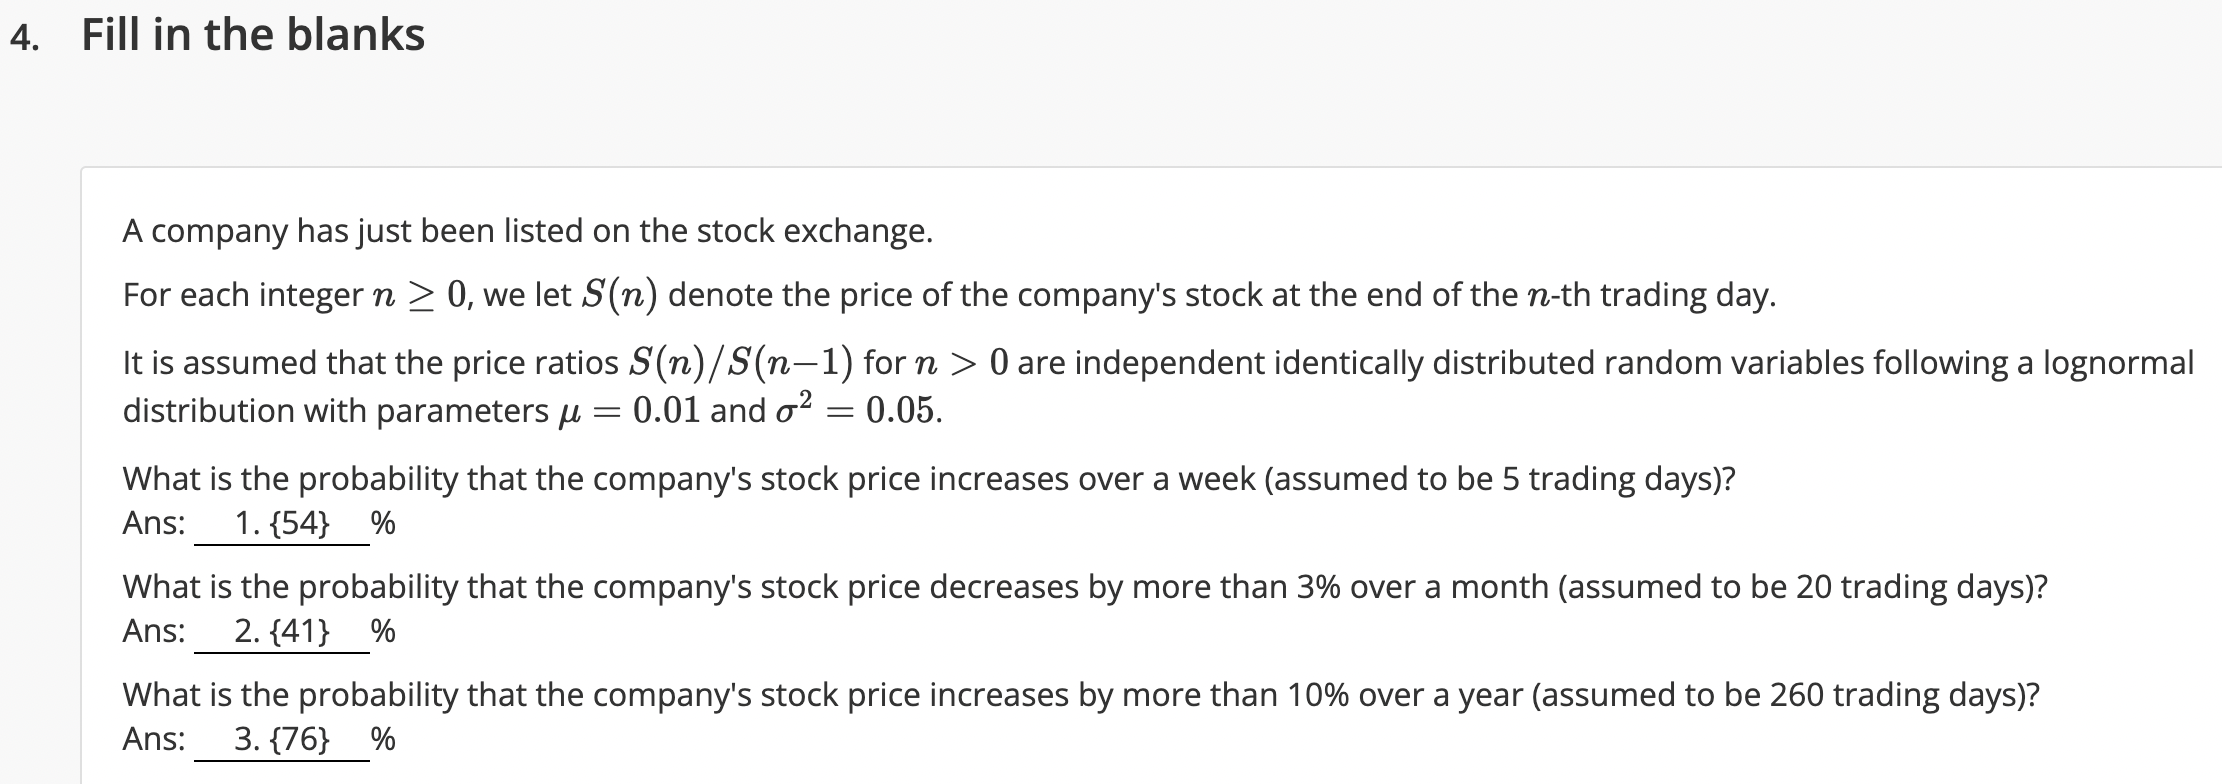Click the S(n)/S(n−1) price ratio formula
Viewport: 2222px width, 784px height.
(x=740, y=362)
